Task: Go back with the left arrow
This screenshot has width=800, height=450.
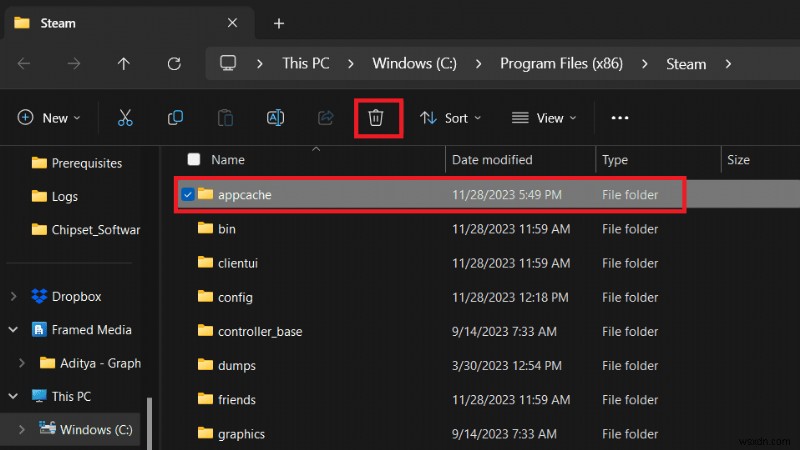Action: coord(24,64)
